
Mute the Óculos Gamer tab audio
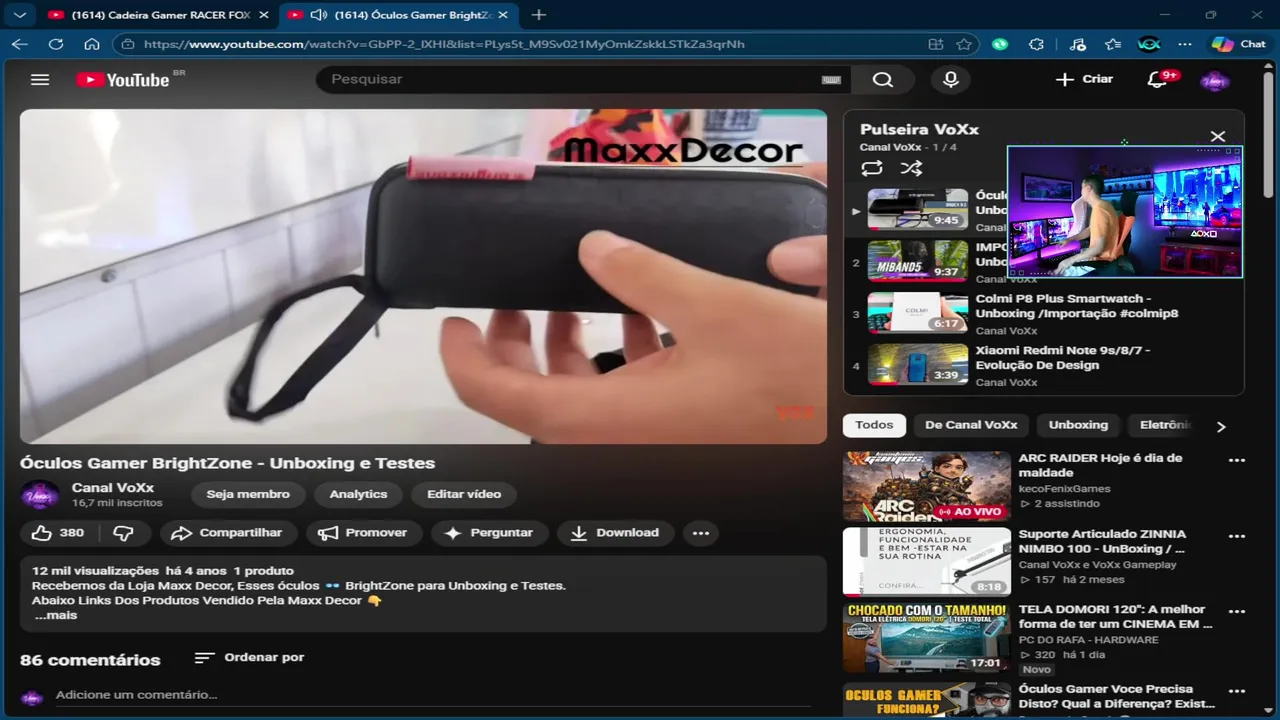(319, 15)
